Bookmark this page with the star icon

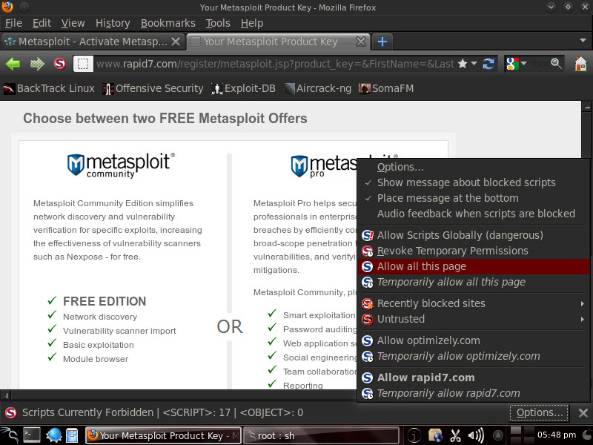(462, 64)
